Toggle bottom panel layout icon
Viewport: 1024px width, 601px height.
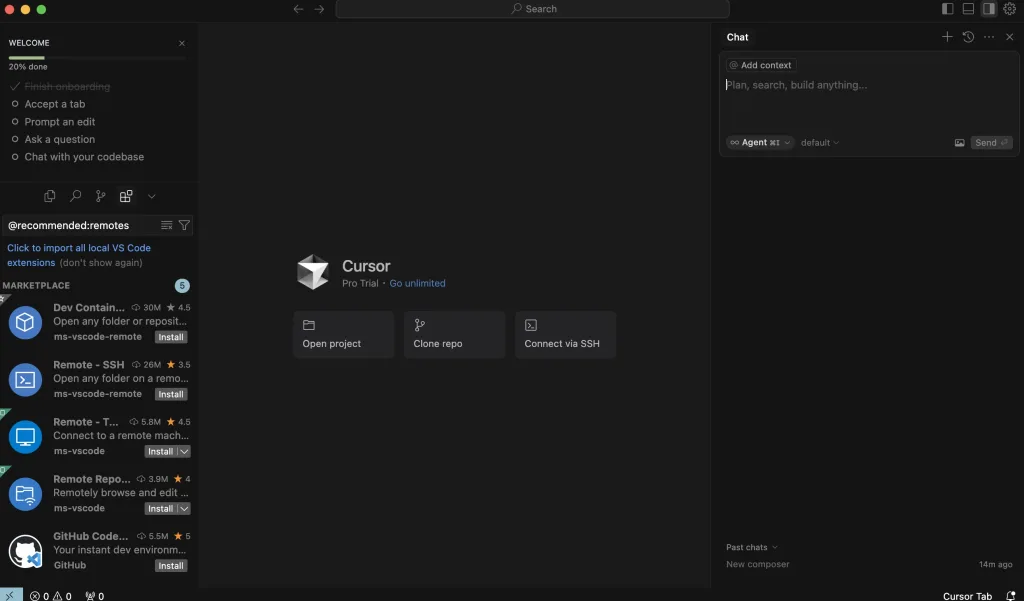click(x=968, y=8)
